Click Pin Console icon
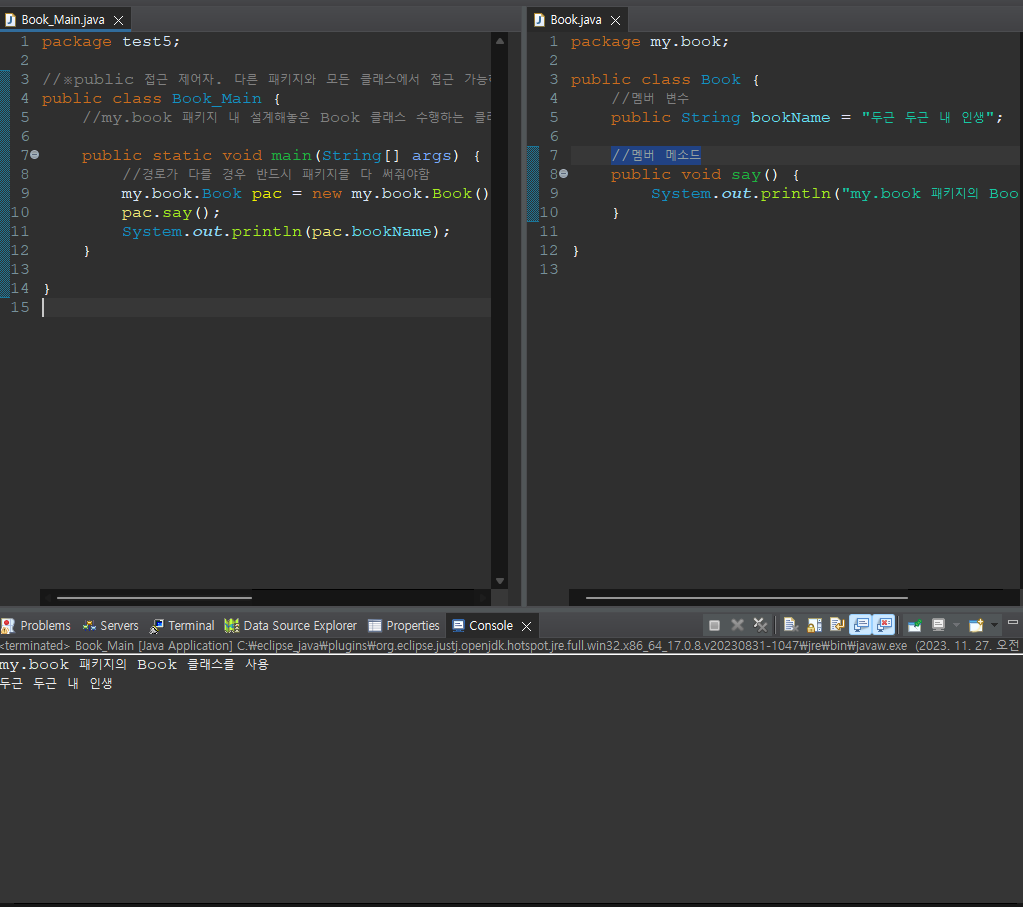The image size is (1023, 907). tap(915, 625)
